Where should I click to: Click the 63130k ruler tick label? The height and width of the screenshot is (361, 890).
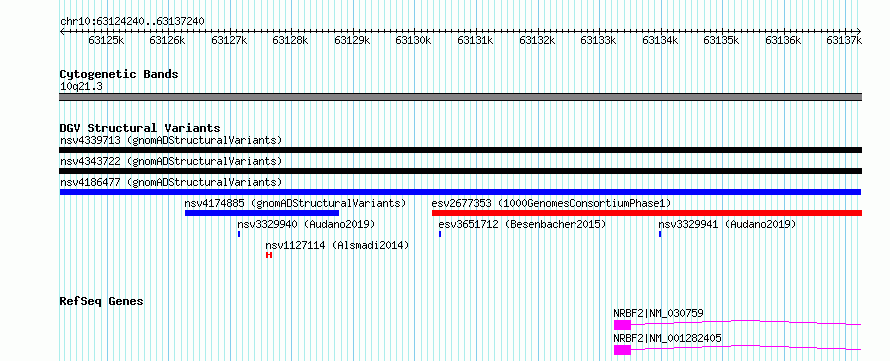(414, 40)
